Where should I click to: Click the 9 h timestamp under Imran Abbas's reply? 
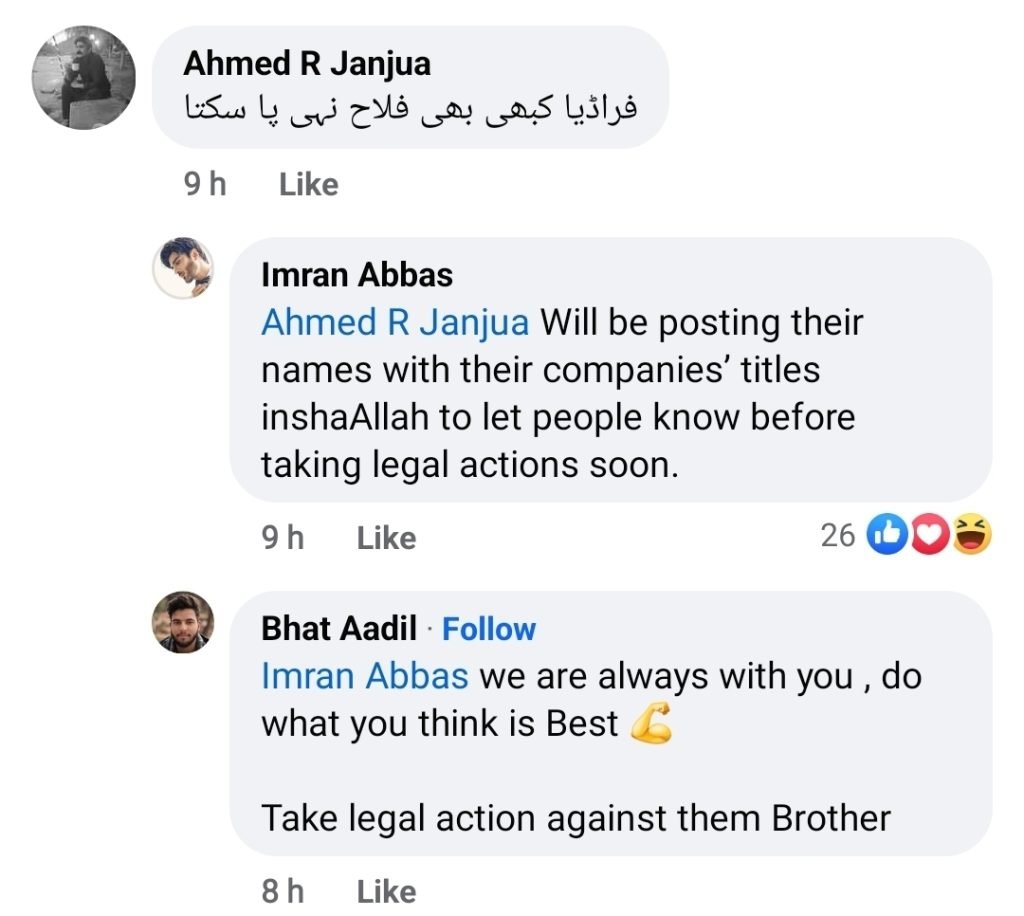[x=283, y=538]
